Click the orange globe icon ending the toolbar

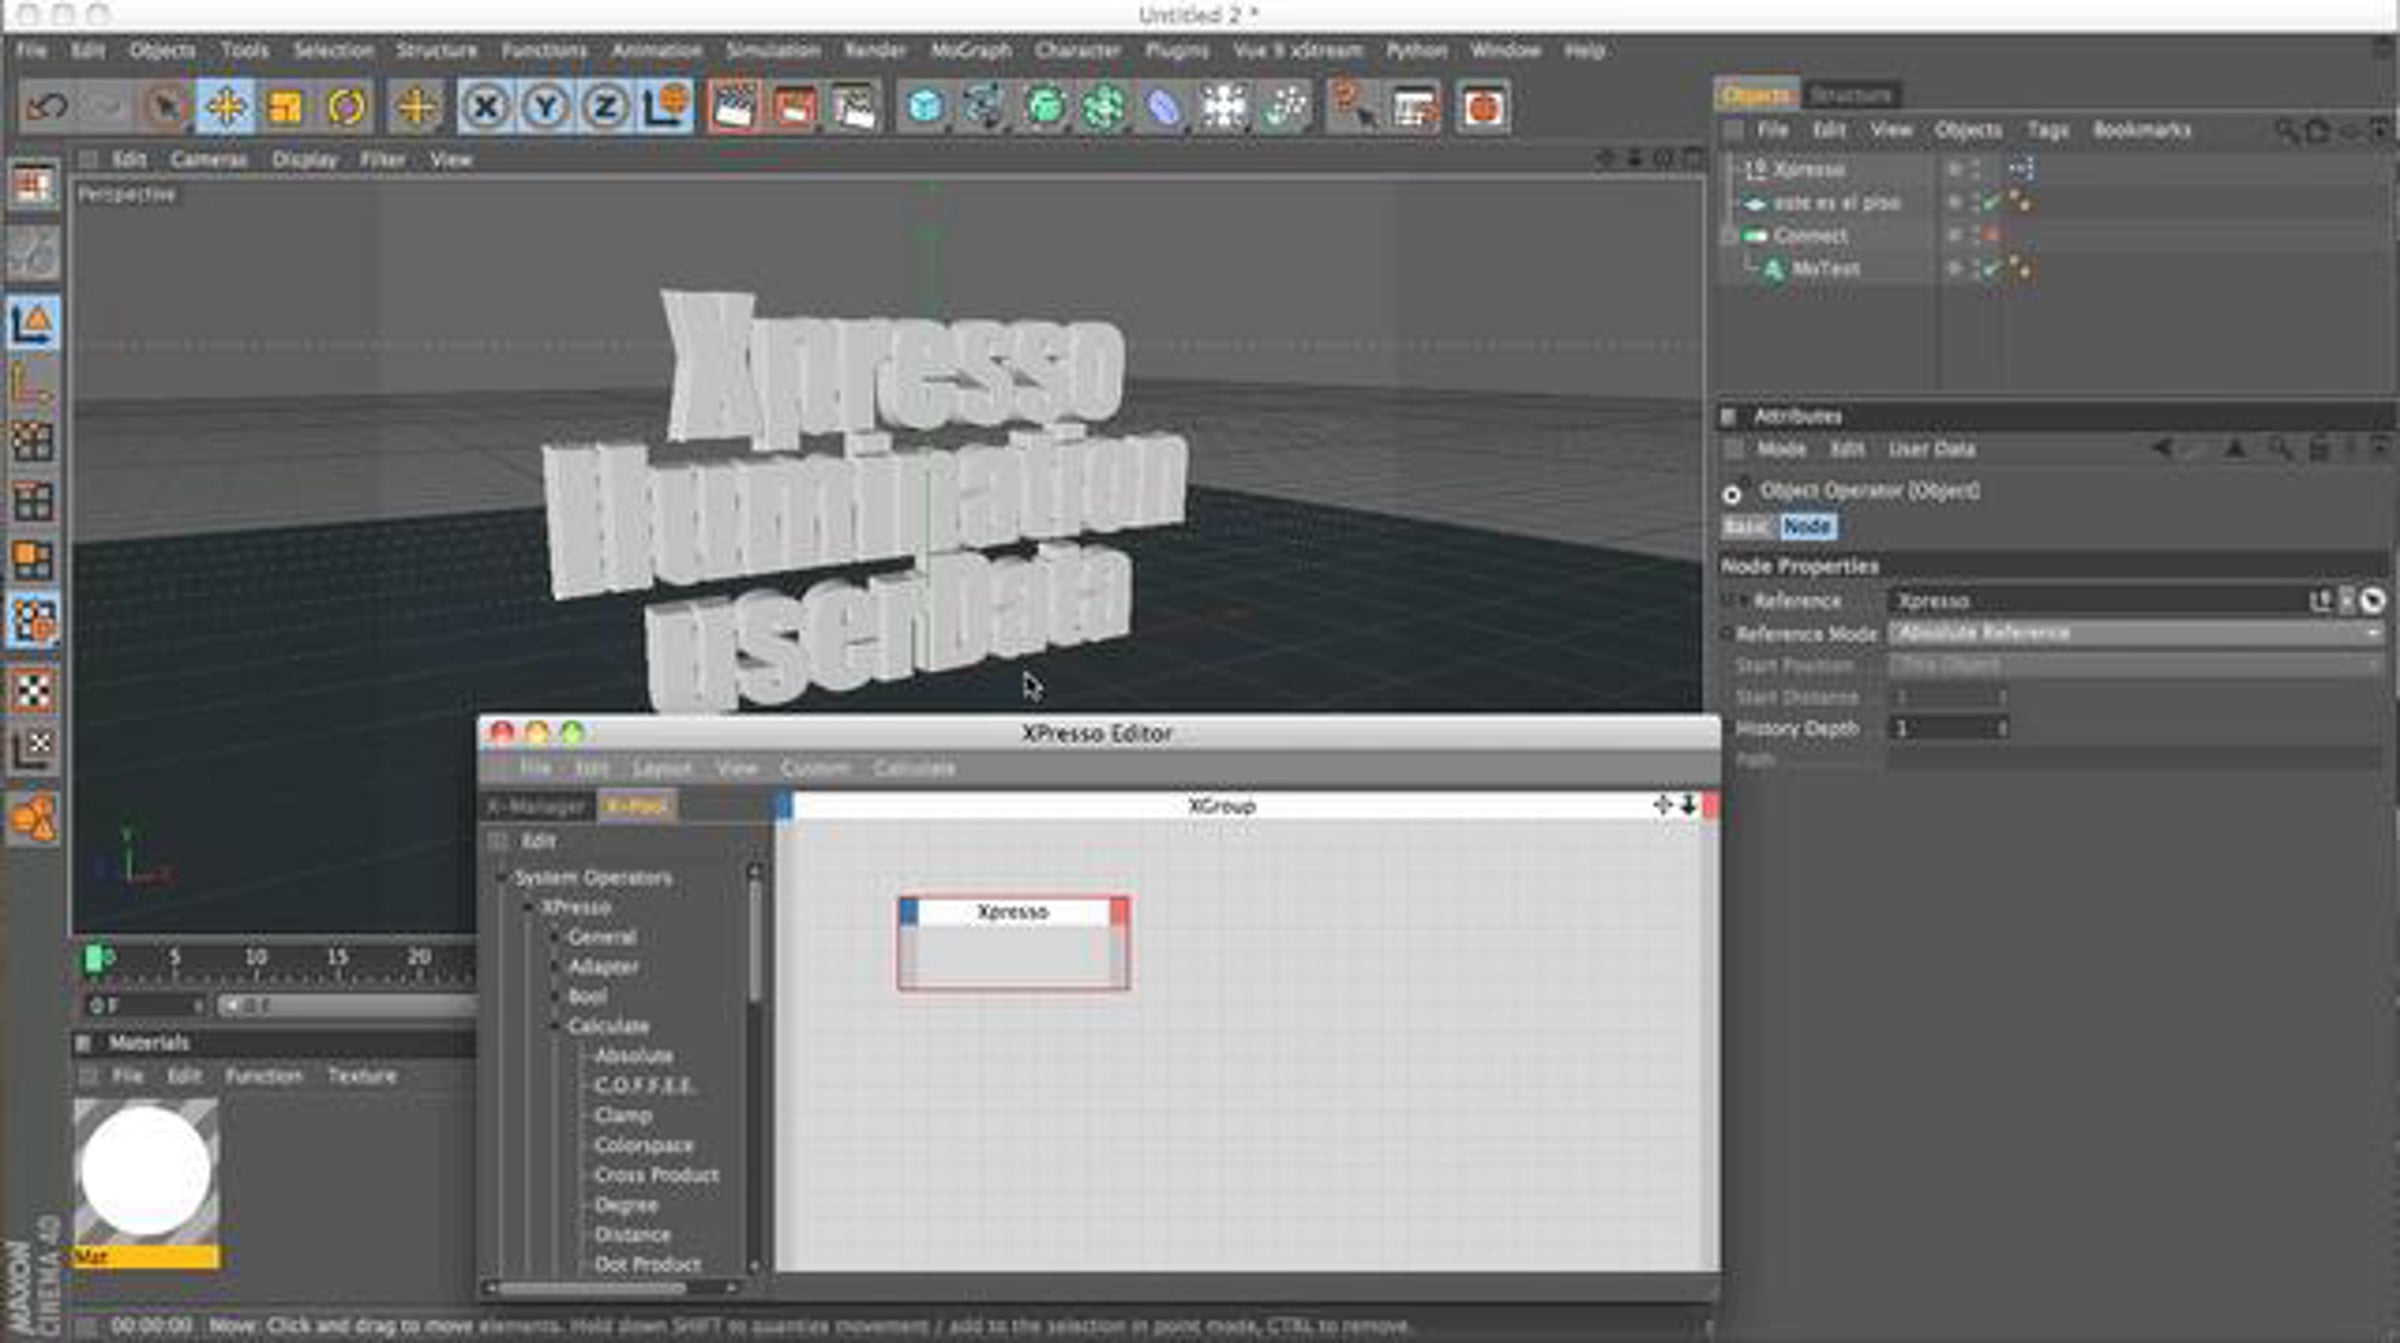1483,106
